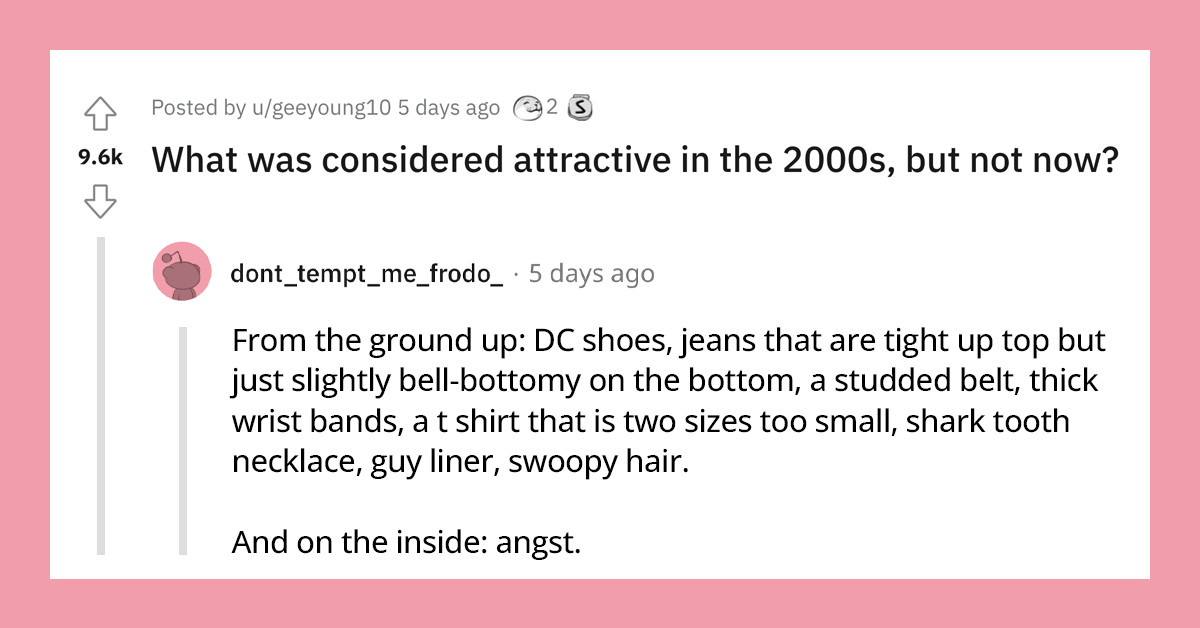
Task: Downvote the post using the down arrow
Action: pos(100,200)
